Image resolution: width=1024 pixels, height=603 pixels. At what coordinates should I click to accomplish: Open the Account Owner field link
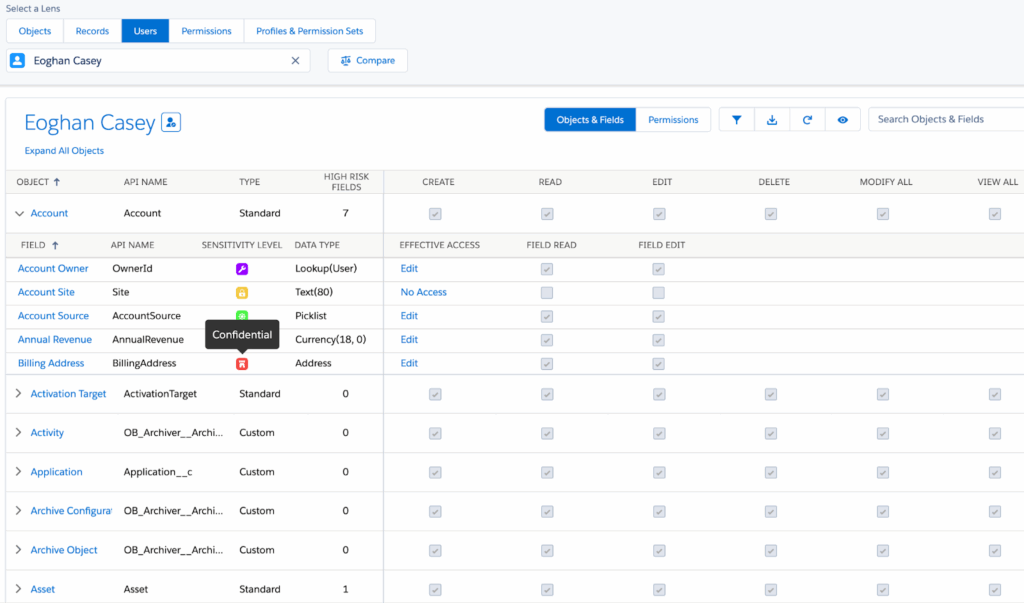pos(53,269)
